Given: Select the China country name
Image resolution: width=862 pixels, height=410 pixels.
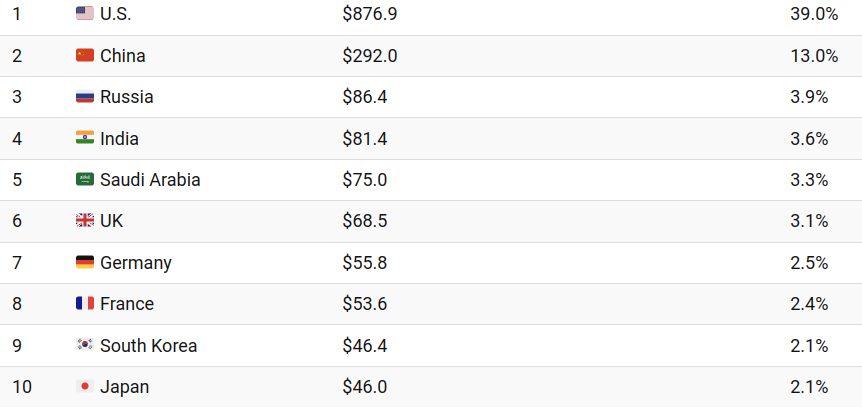Looking at the screenshot, I should pyautogui.click(x=122, y=56).
